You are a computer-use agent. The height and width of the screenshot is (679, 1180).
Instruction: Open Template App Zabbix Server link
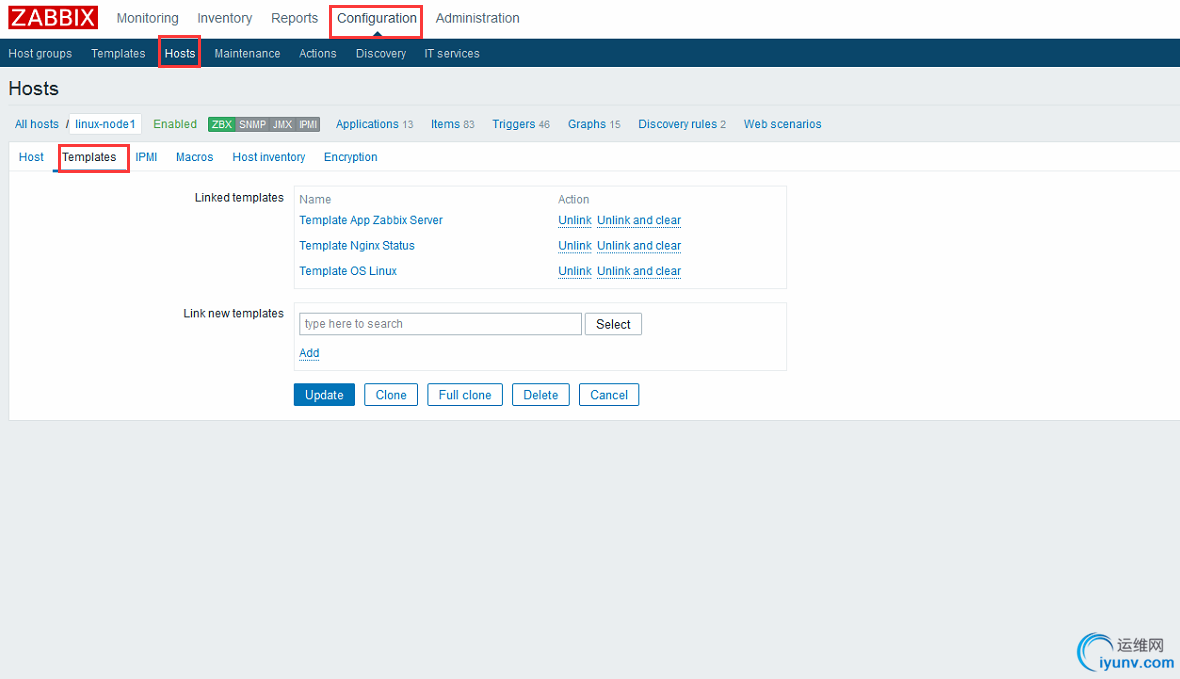coord(371,220)
